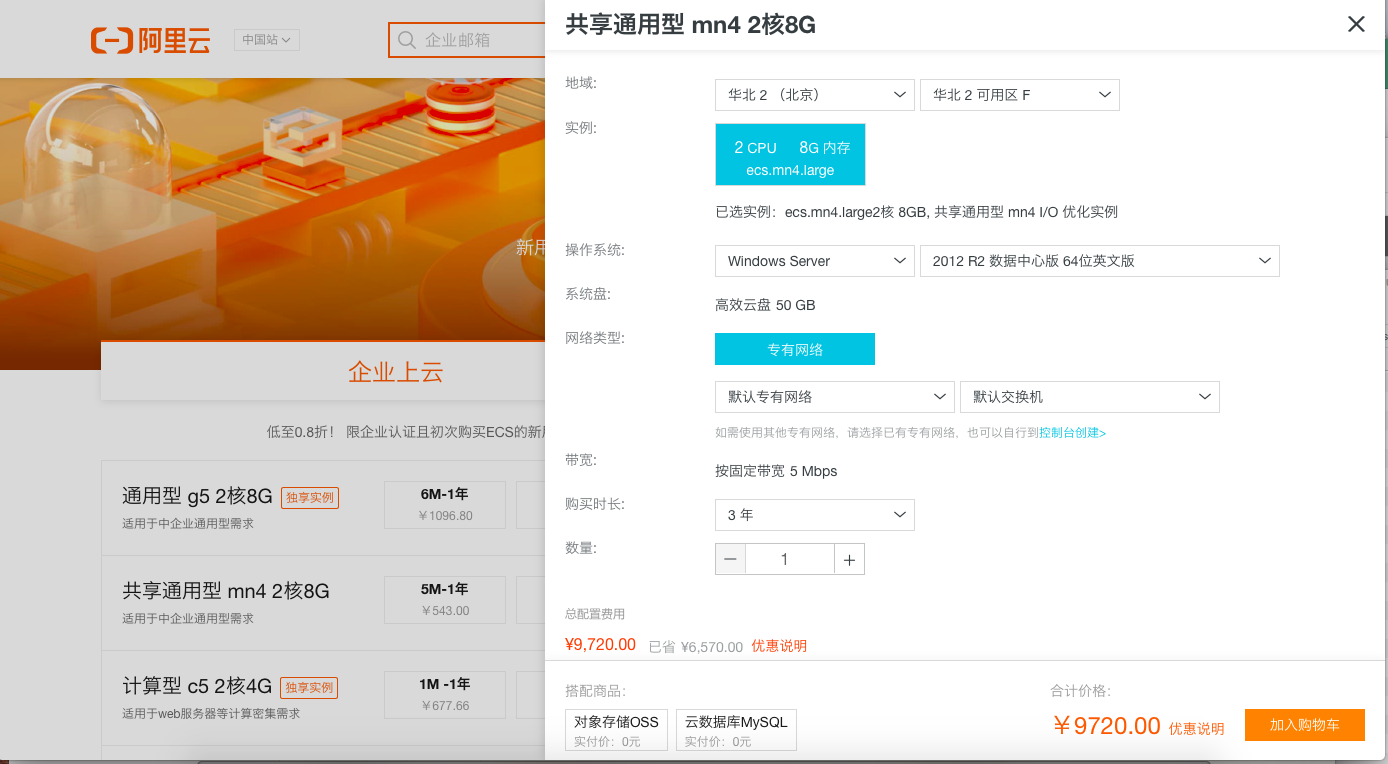Click the 独享实例 tag on 通用型 g5

tap(309, 498)
